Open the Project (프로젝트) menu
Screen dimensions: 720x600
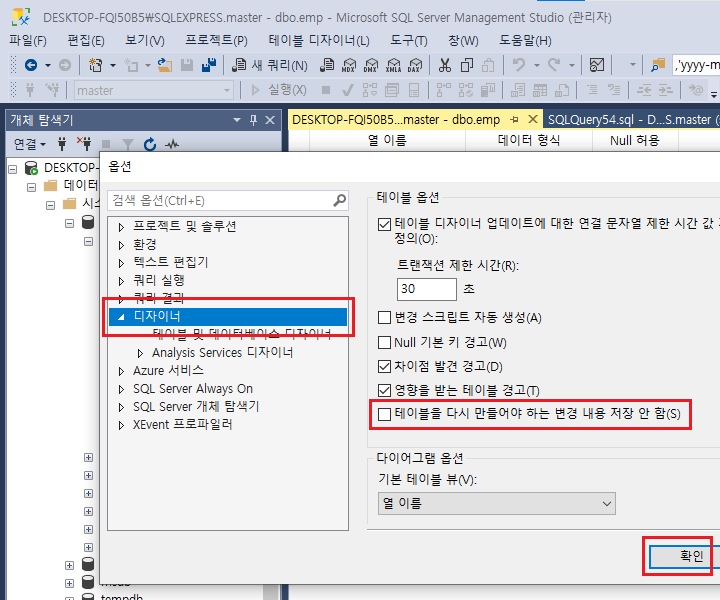[x=216, y=40]
